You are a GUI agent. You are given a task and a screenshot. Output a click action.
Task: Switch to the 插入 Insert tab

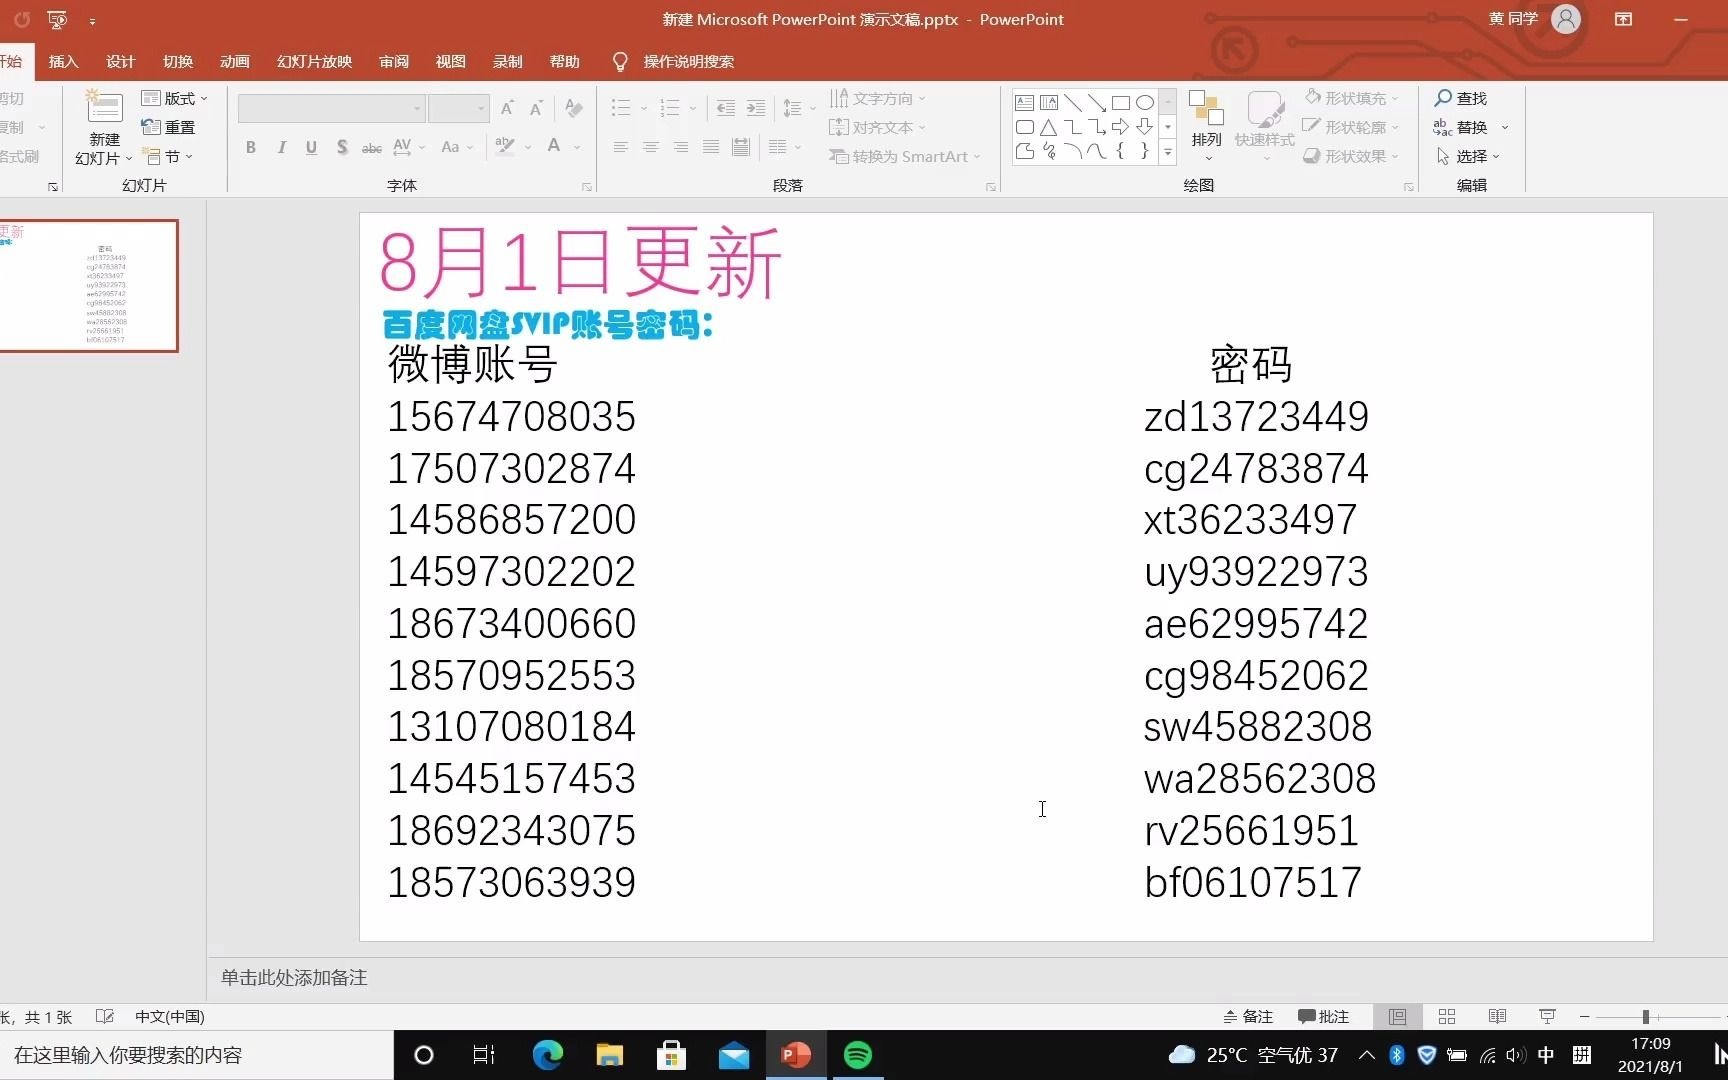point(63,61)
